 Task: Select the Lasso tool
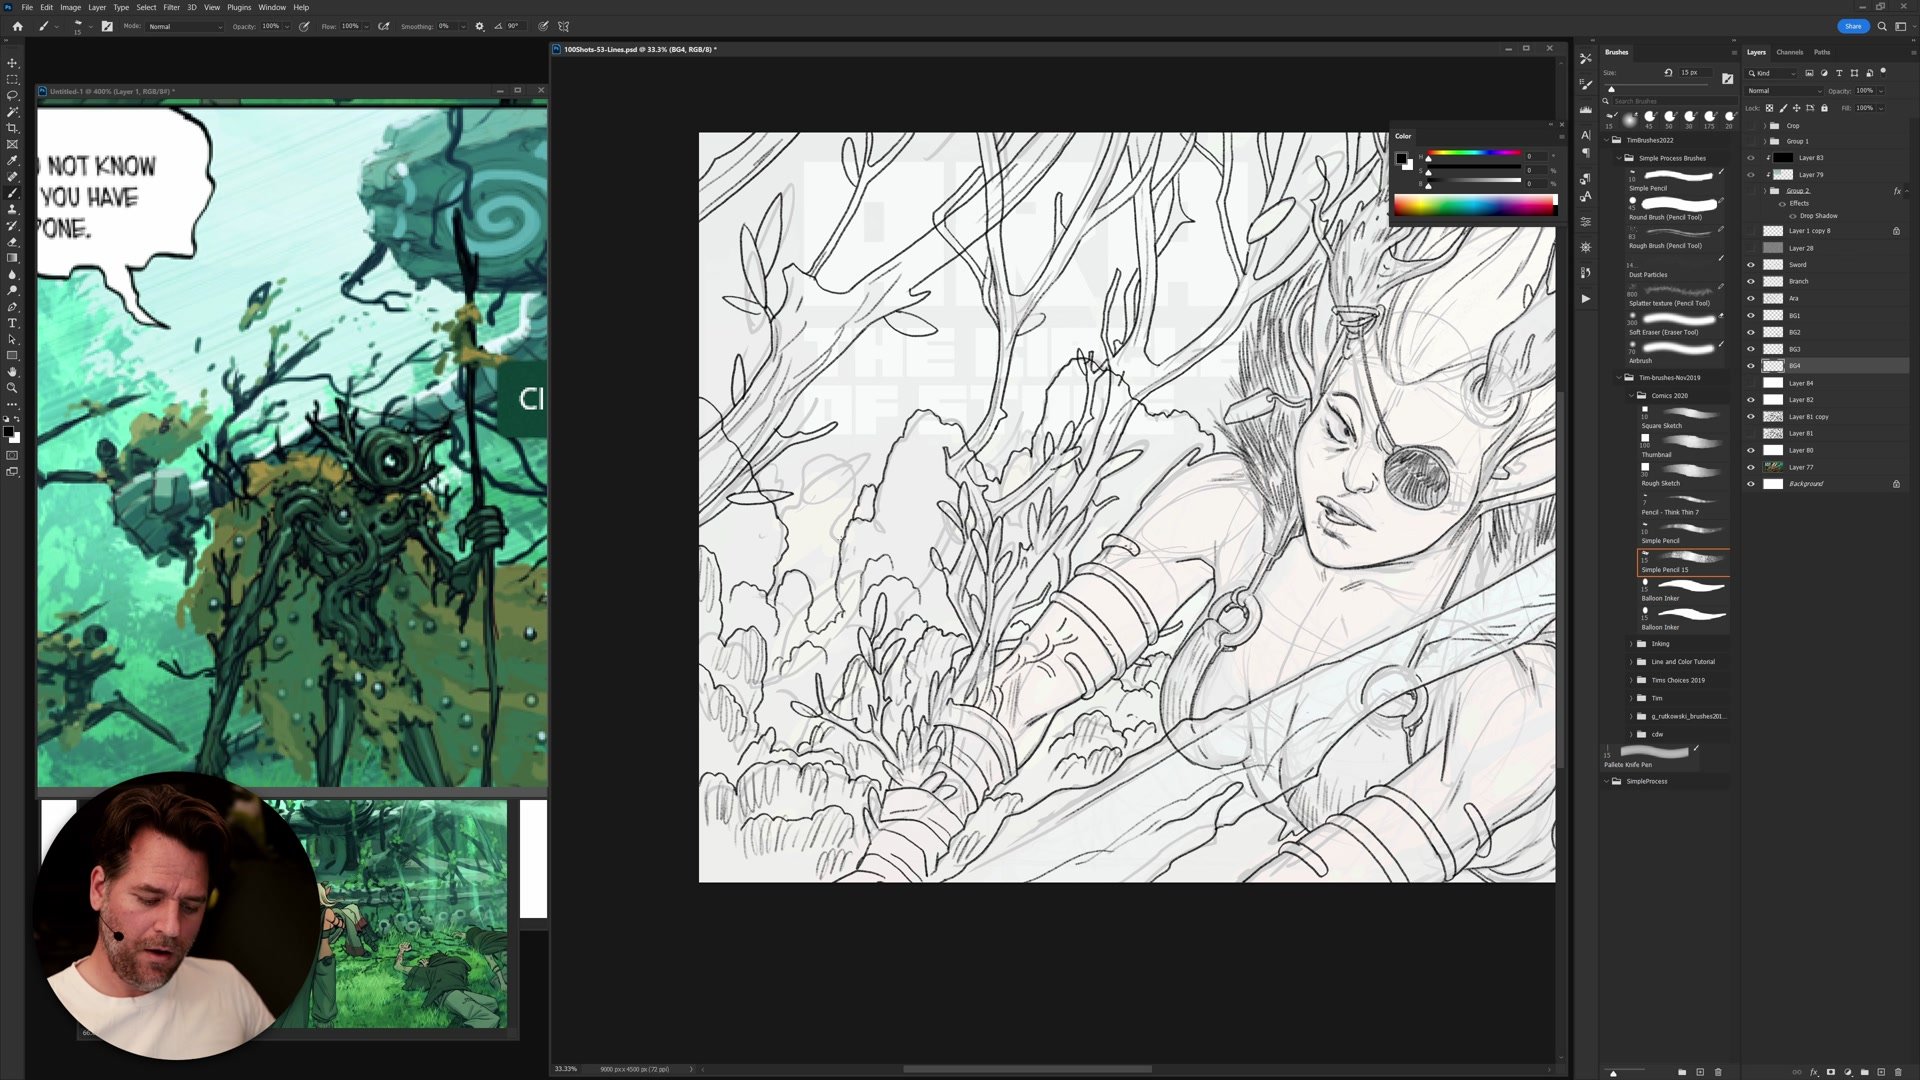click(12, 95)
